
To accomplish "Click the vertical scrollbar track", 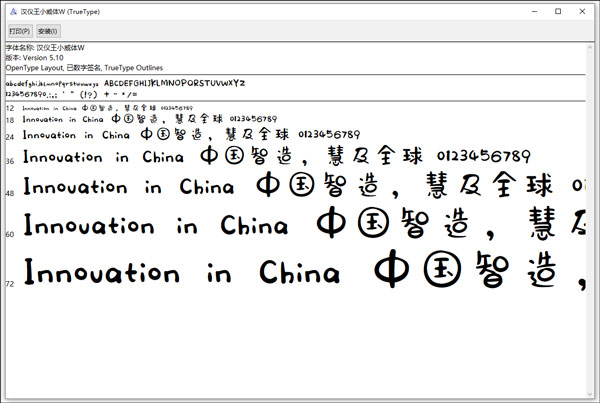I will [x=590, y=220].
